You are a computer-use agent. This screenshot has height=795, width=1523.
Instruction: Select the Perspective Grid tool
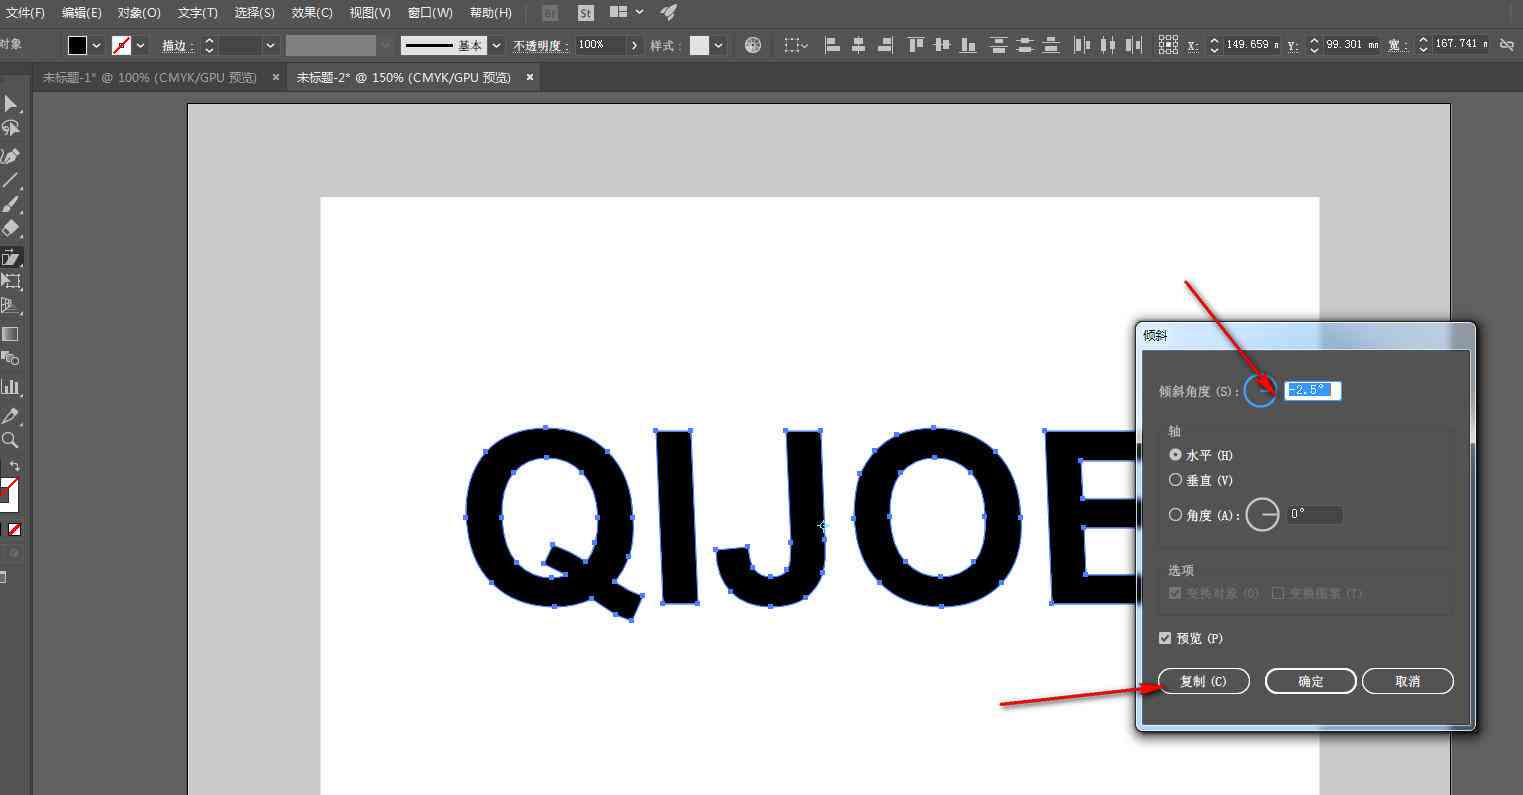click(x=10, y=307)
